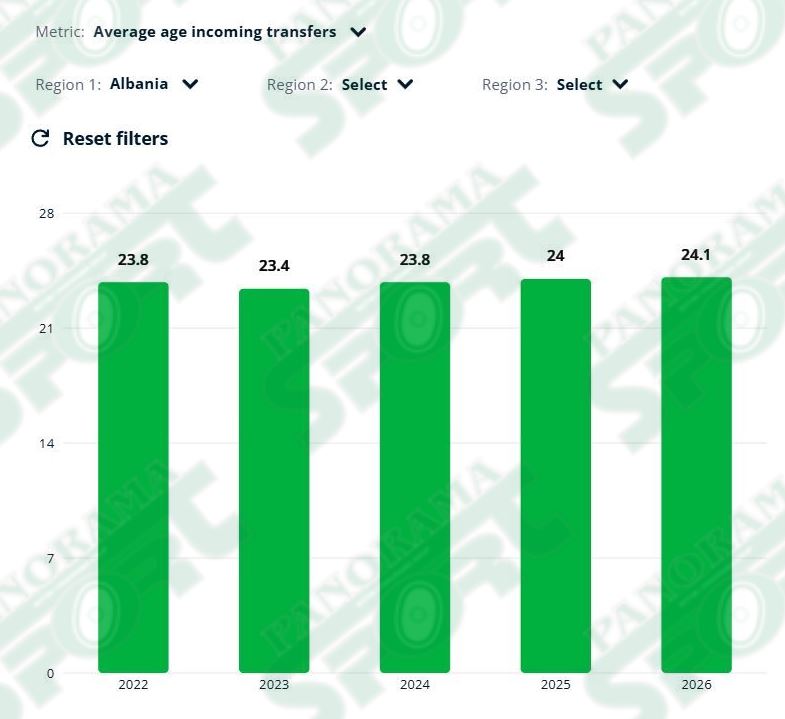Click the 28 y-axis tick label
Viewport: 785px width, 719px height.
click(47, 214)
